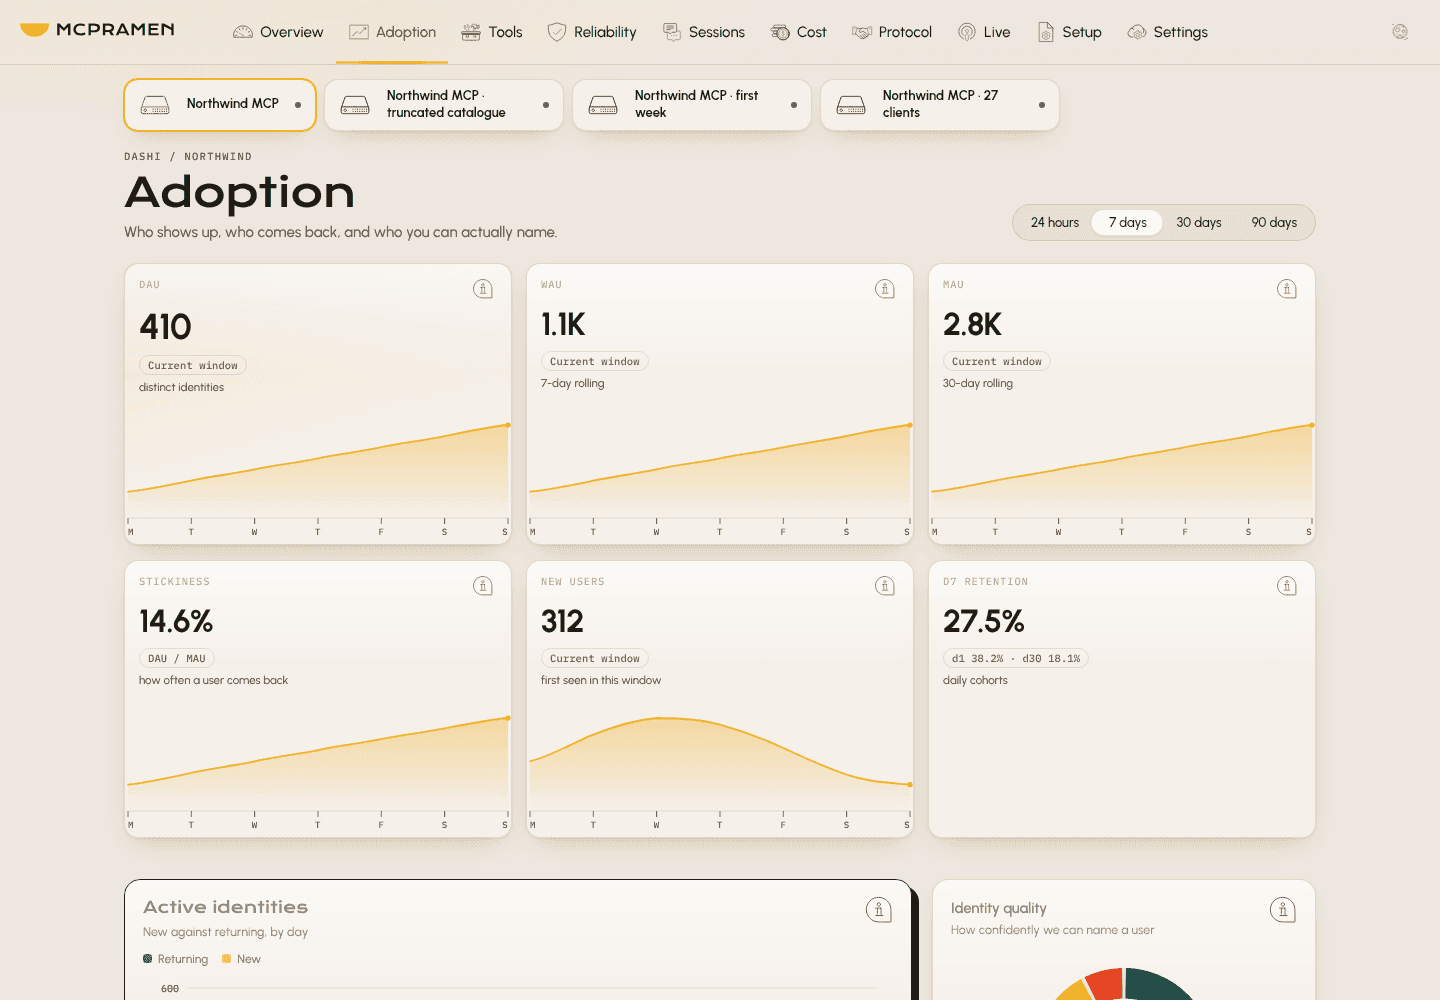Set time range to 24 hours
Image resolution: width=1440 pixels, height=1000 pixels.
tap(1055, 222)
